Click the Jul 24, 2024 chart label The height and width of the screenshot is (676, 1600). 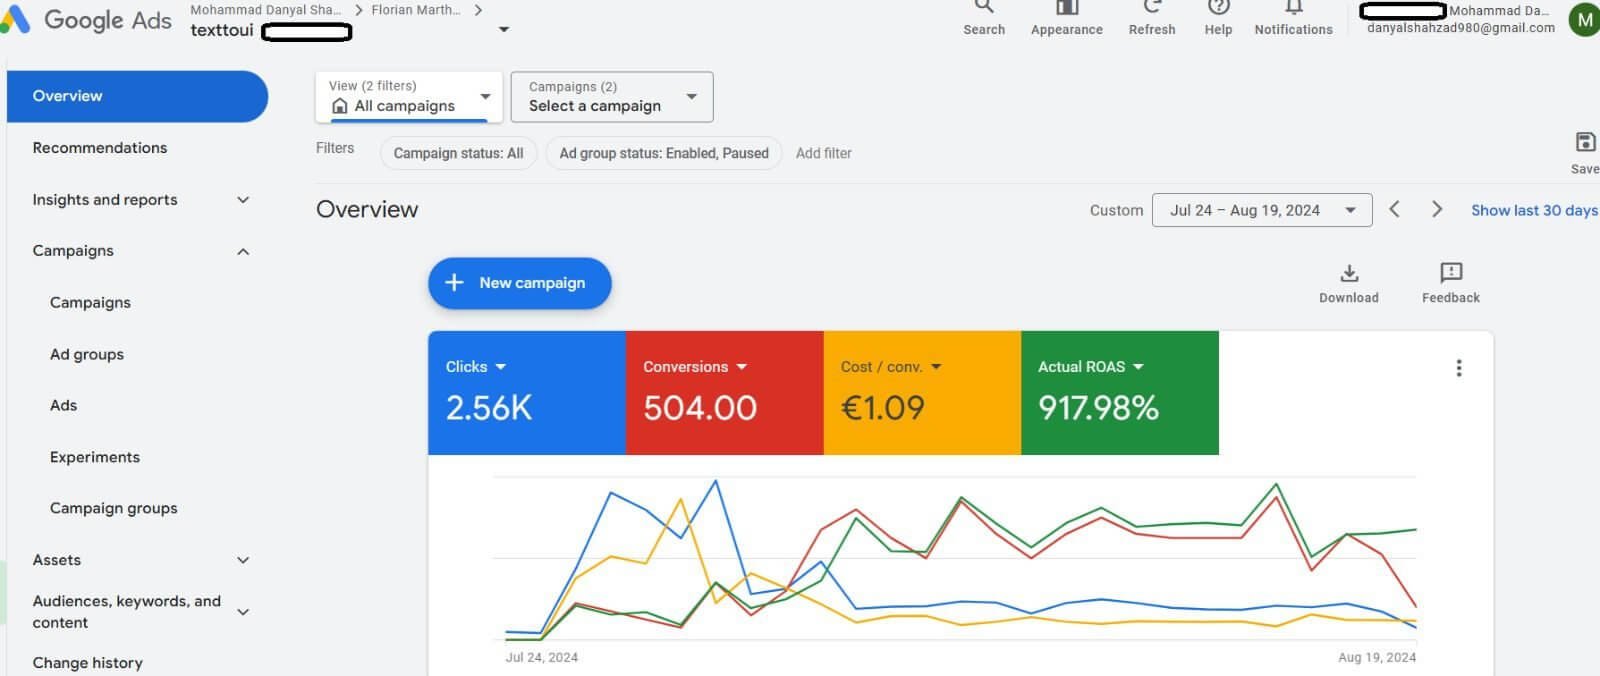point(542,657)
